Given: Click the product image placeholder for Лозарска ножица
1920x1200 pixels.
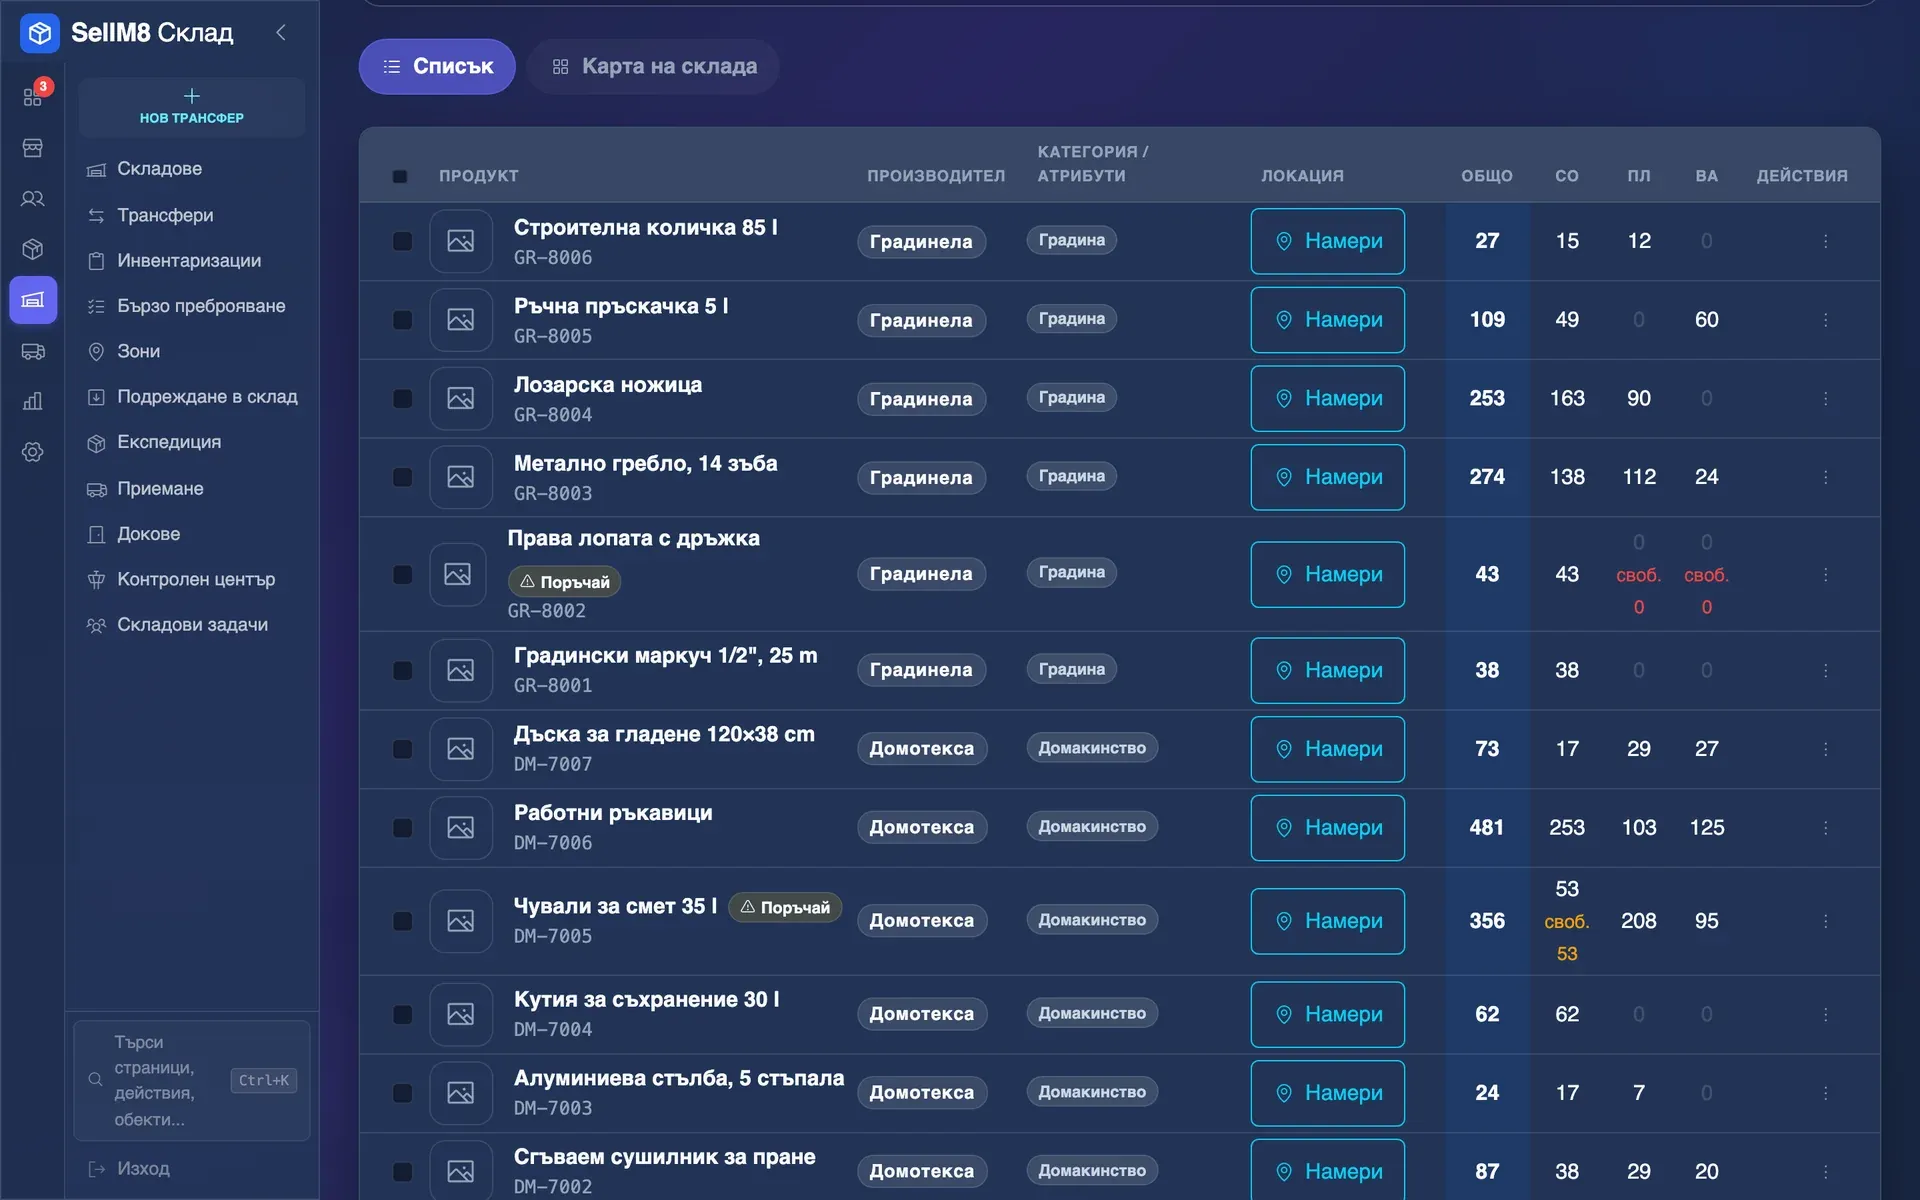Looking at the screenshot, I should [461, 398].
